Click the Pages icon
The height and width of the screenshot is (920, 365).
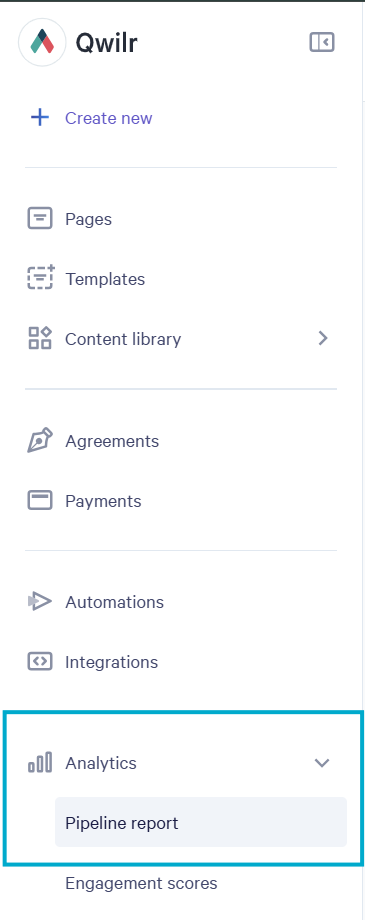(x=40, y=219)
